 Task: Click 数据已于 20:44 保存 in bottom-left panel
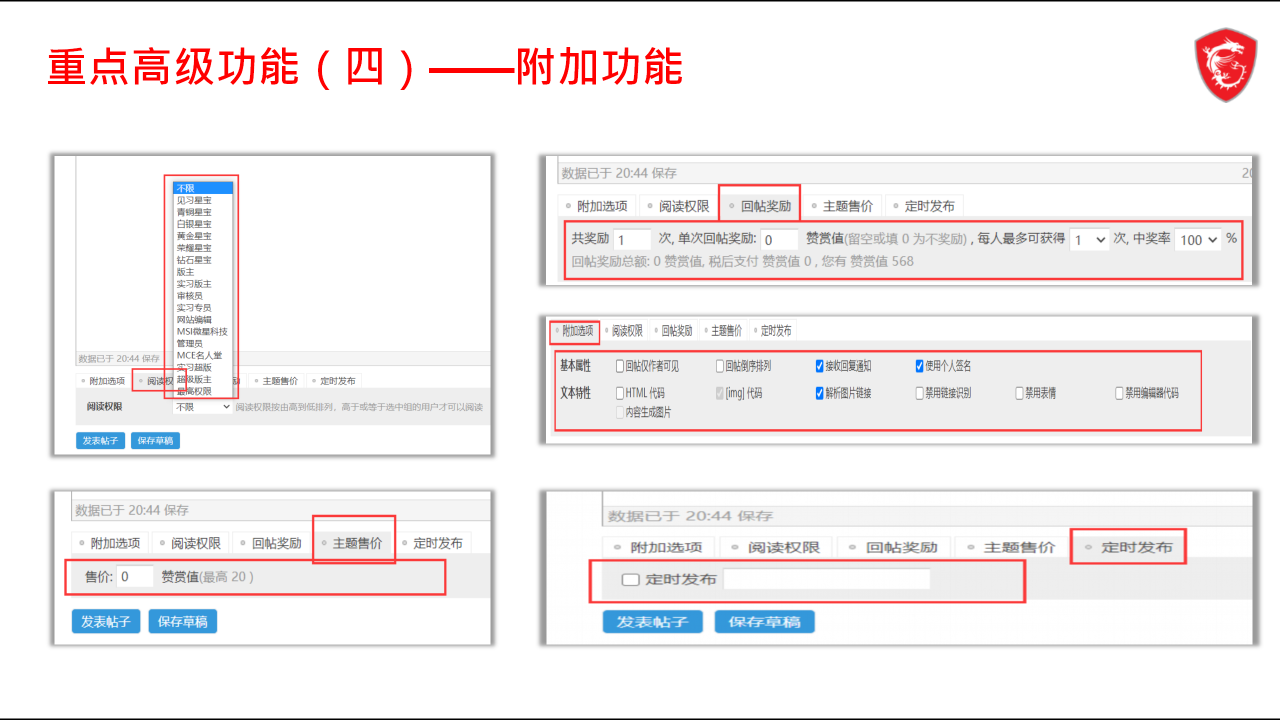[132, 510]
